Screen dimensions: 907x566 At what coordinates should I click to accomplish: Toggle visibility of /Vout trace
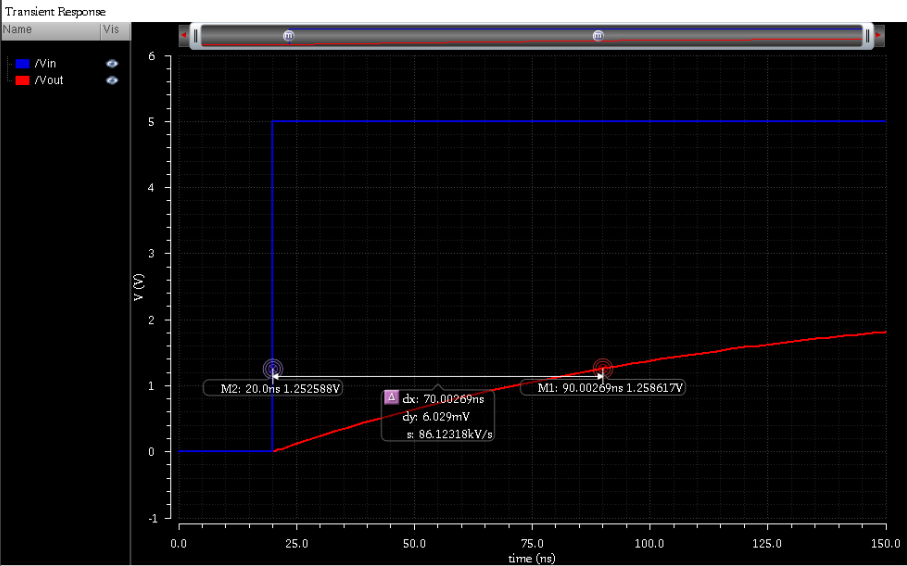[x=112, y=80]
